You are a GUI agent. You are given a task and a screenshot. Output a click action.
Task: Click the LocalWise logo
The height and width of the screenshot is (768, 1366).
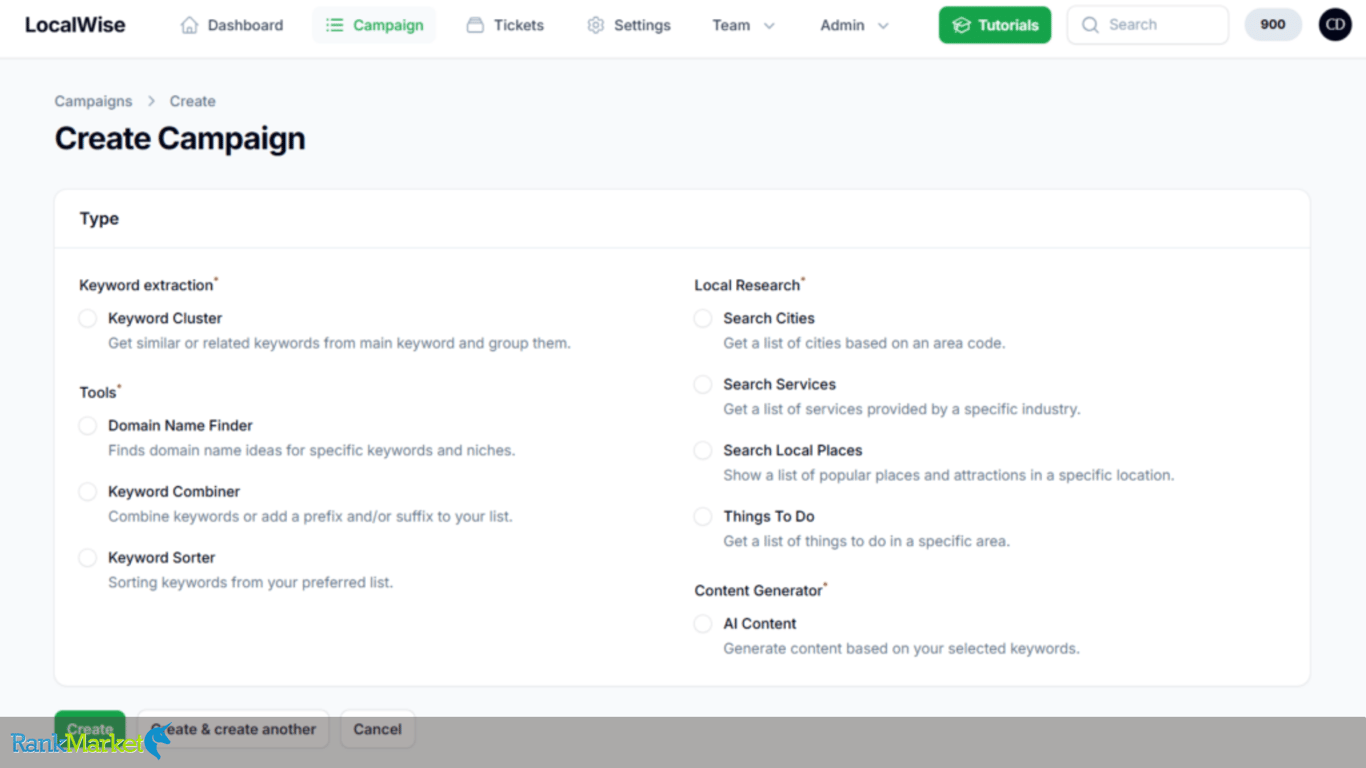(x=75, y=25)
